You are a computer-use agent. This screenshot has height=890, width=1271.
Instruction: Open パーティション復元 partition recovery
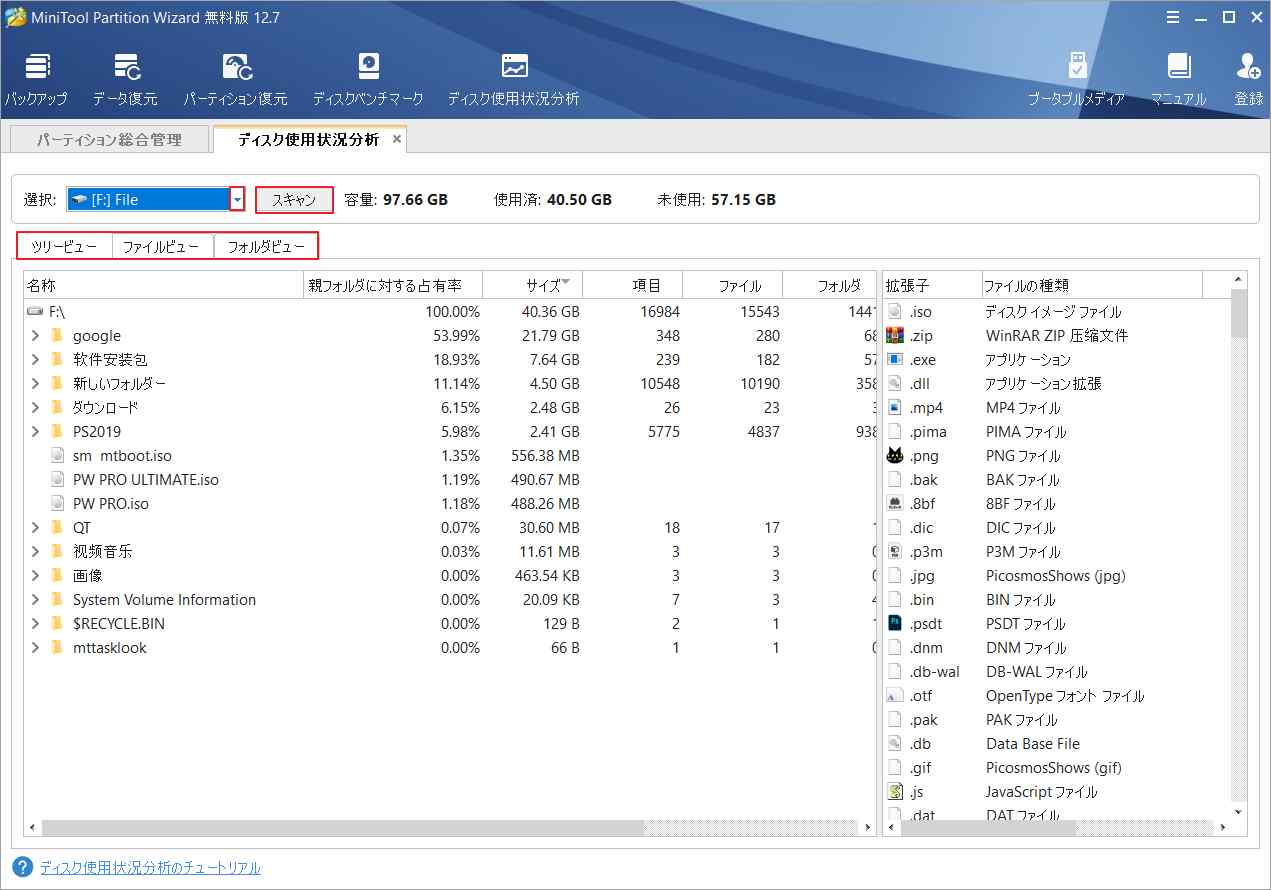pos(235,79)
